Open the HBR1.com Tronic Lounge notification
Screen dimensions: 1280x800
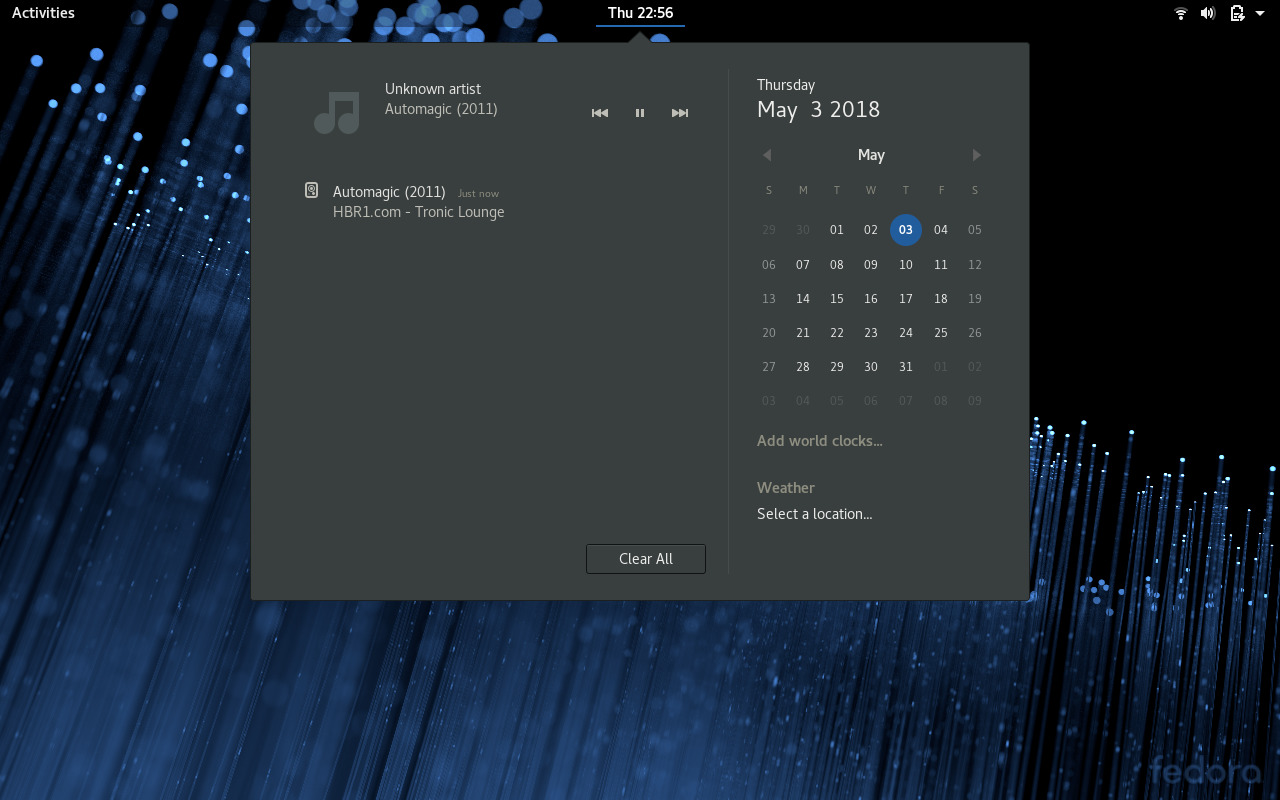coord(418,202)
